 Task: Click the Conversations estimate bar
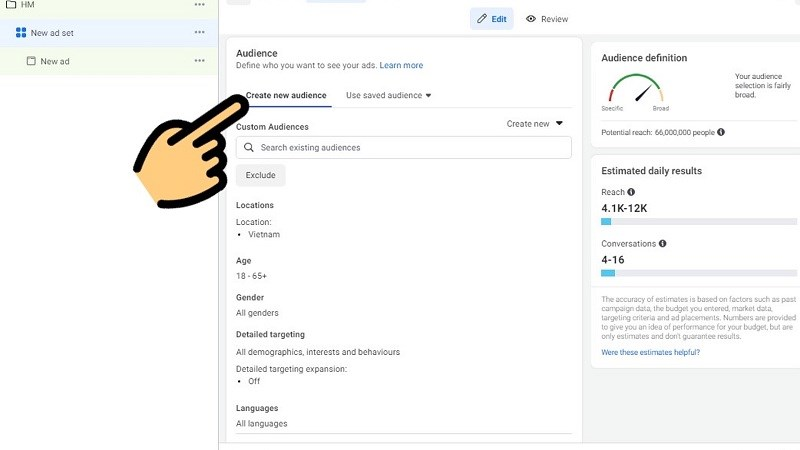(699, 273)
